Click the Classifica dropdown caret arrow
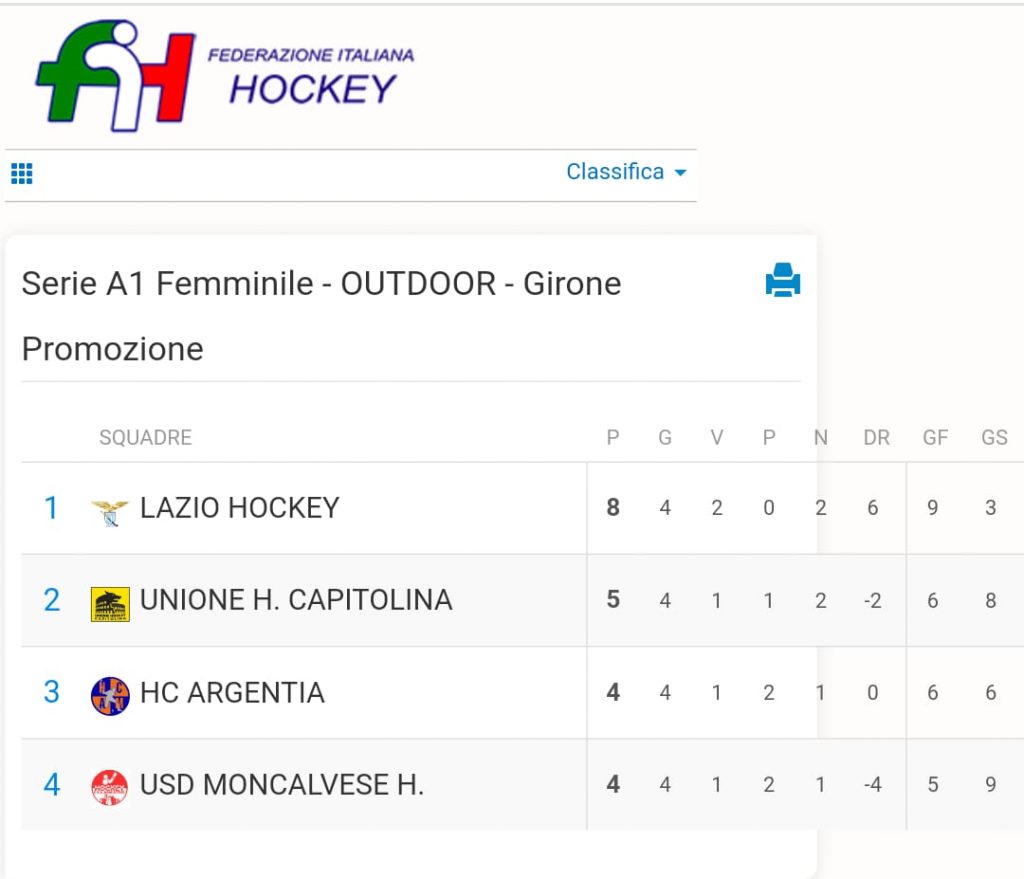Viewport: 1024px width, 879px height. 680,173
